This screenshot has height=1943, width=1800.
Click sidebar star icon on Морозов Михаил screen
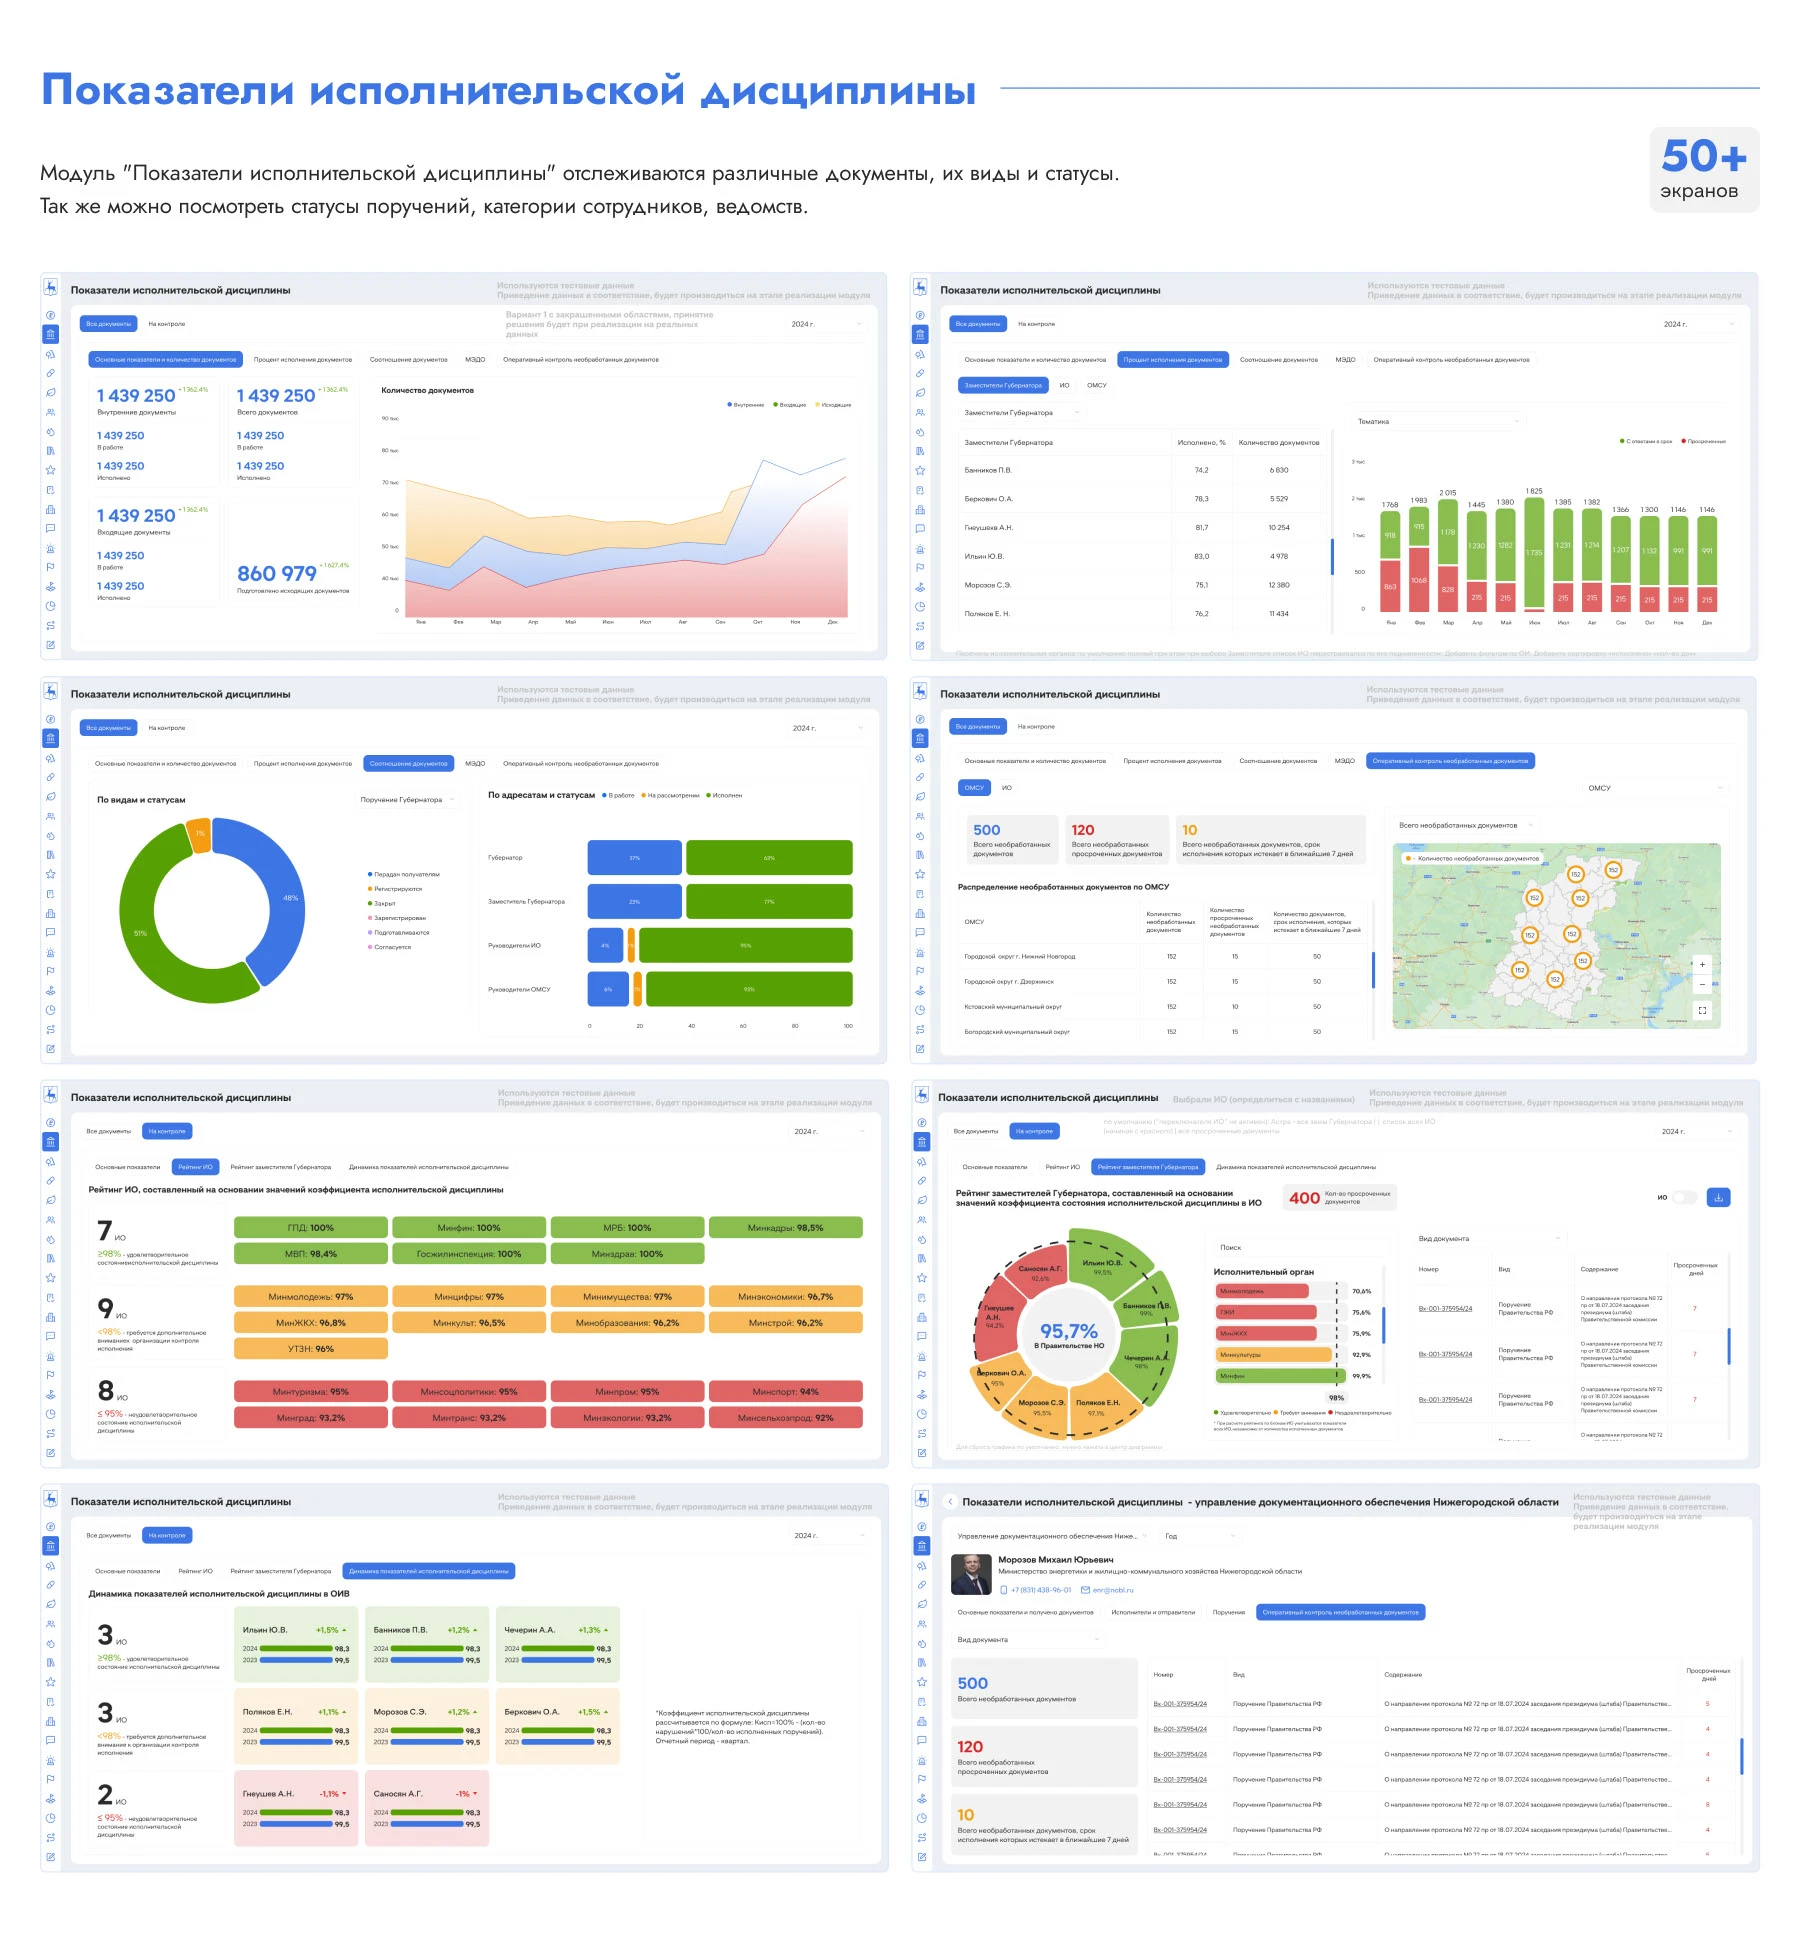coord(921,1682)
